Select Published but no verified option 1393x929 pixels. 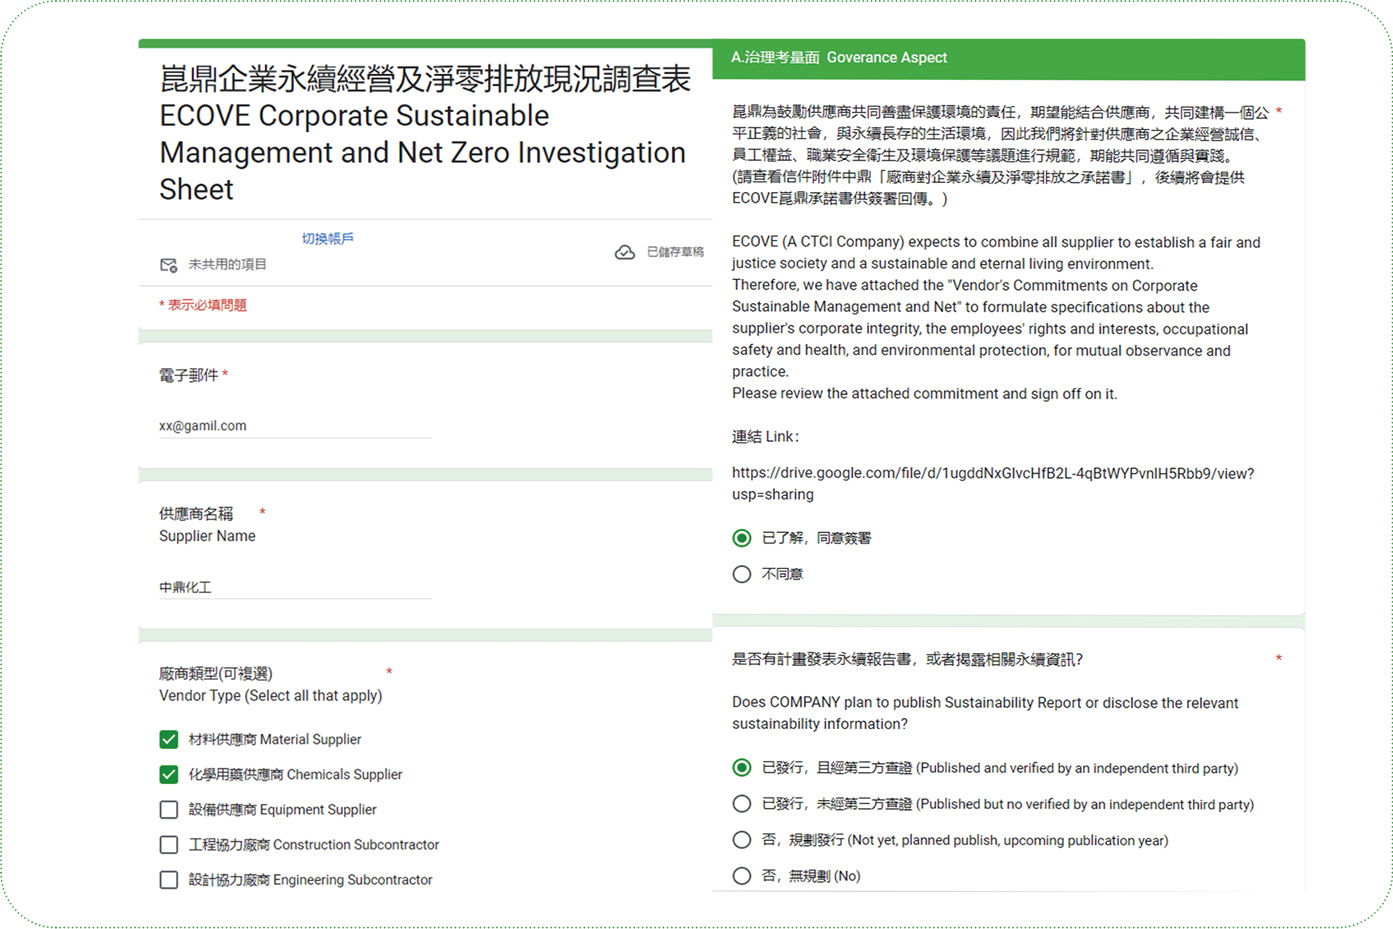pyautogui.click(x=742, y=804)
